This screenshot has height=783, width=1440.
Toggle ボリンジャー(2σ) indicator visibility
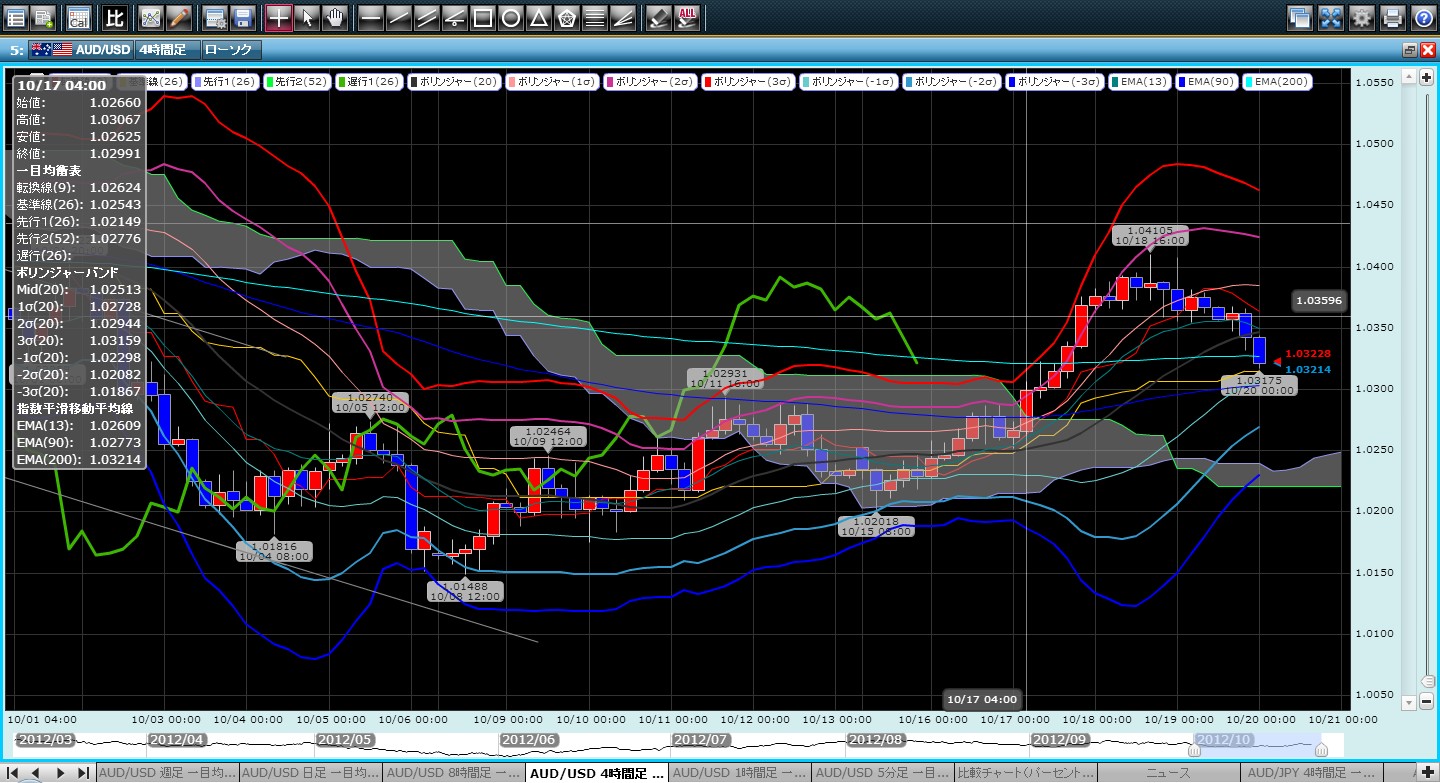coord(649,81)
